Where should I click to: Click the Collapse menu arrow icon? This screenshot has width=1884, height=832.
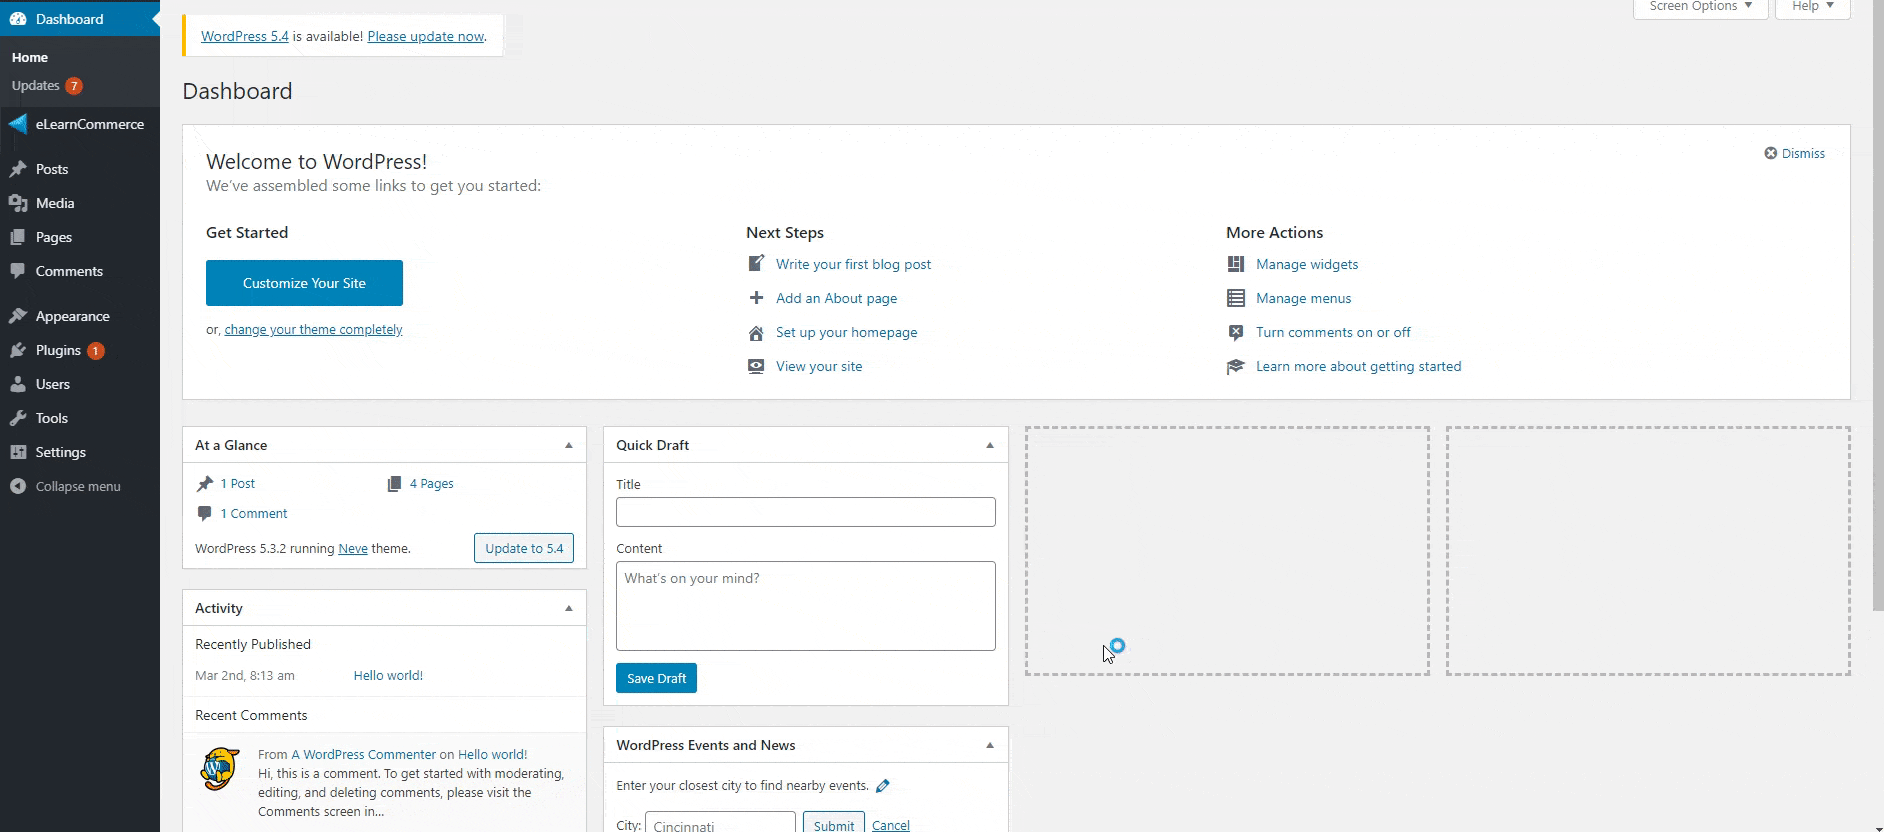click(18, 486)
